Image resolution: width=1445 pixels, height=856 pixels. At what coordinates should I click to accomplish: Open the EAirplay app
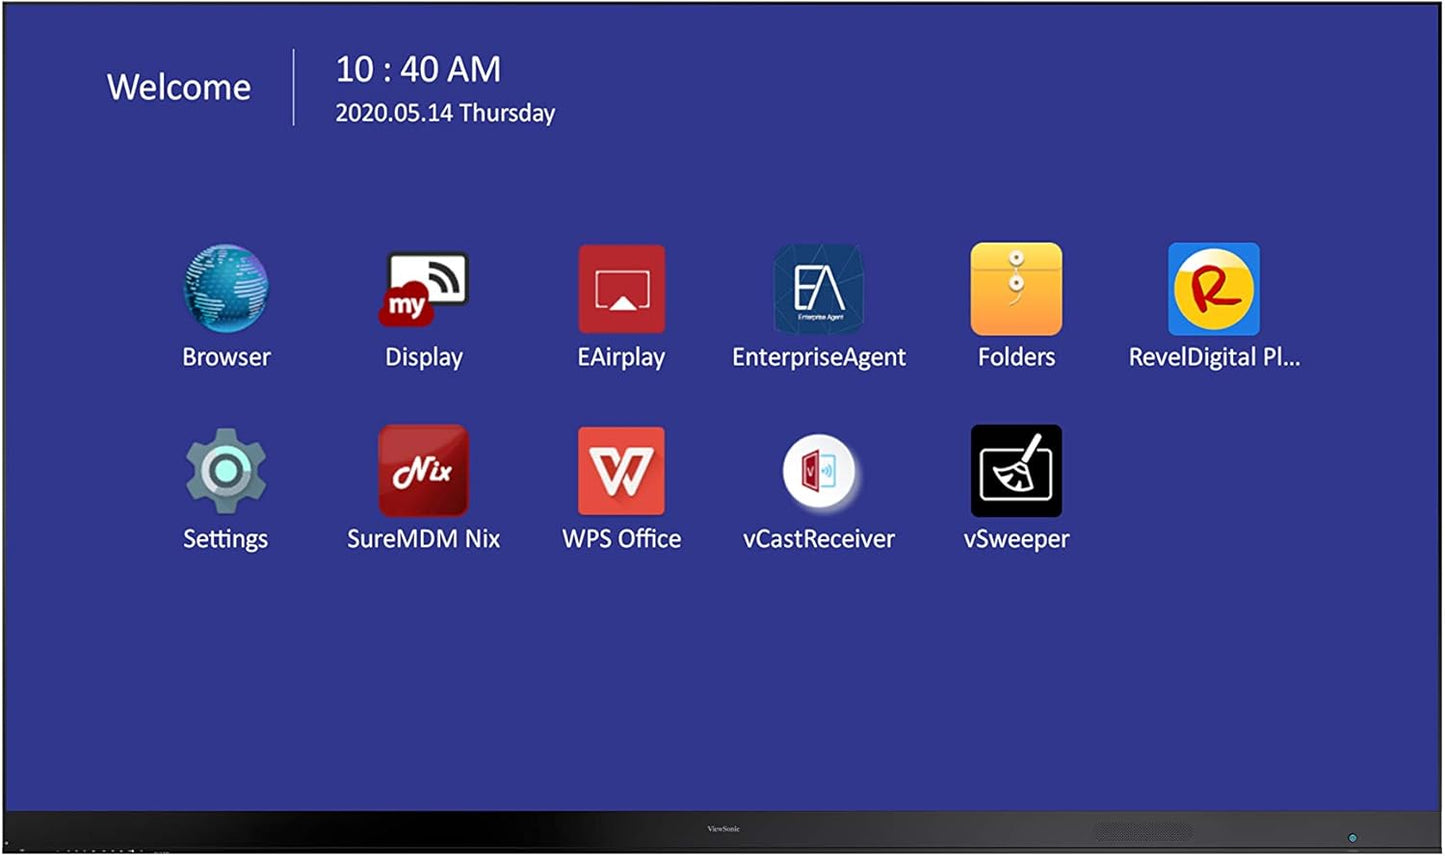point(621,289)
